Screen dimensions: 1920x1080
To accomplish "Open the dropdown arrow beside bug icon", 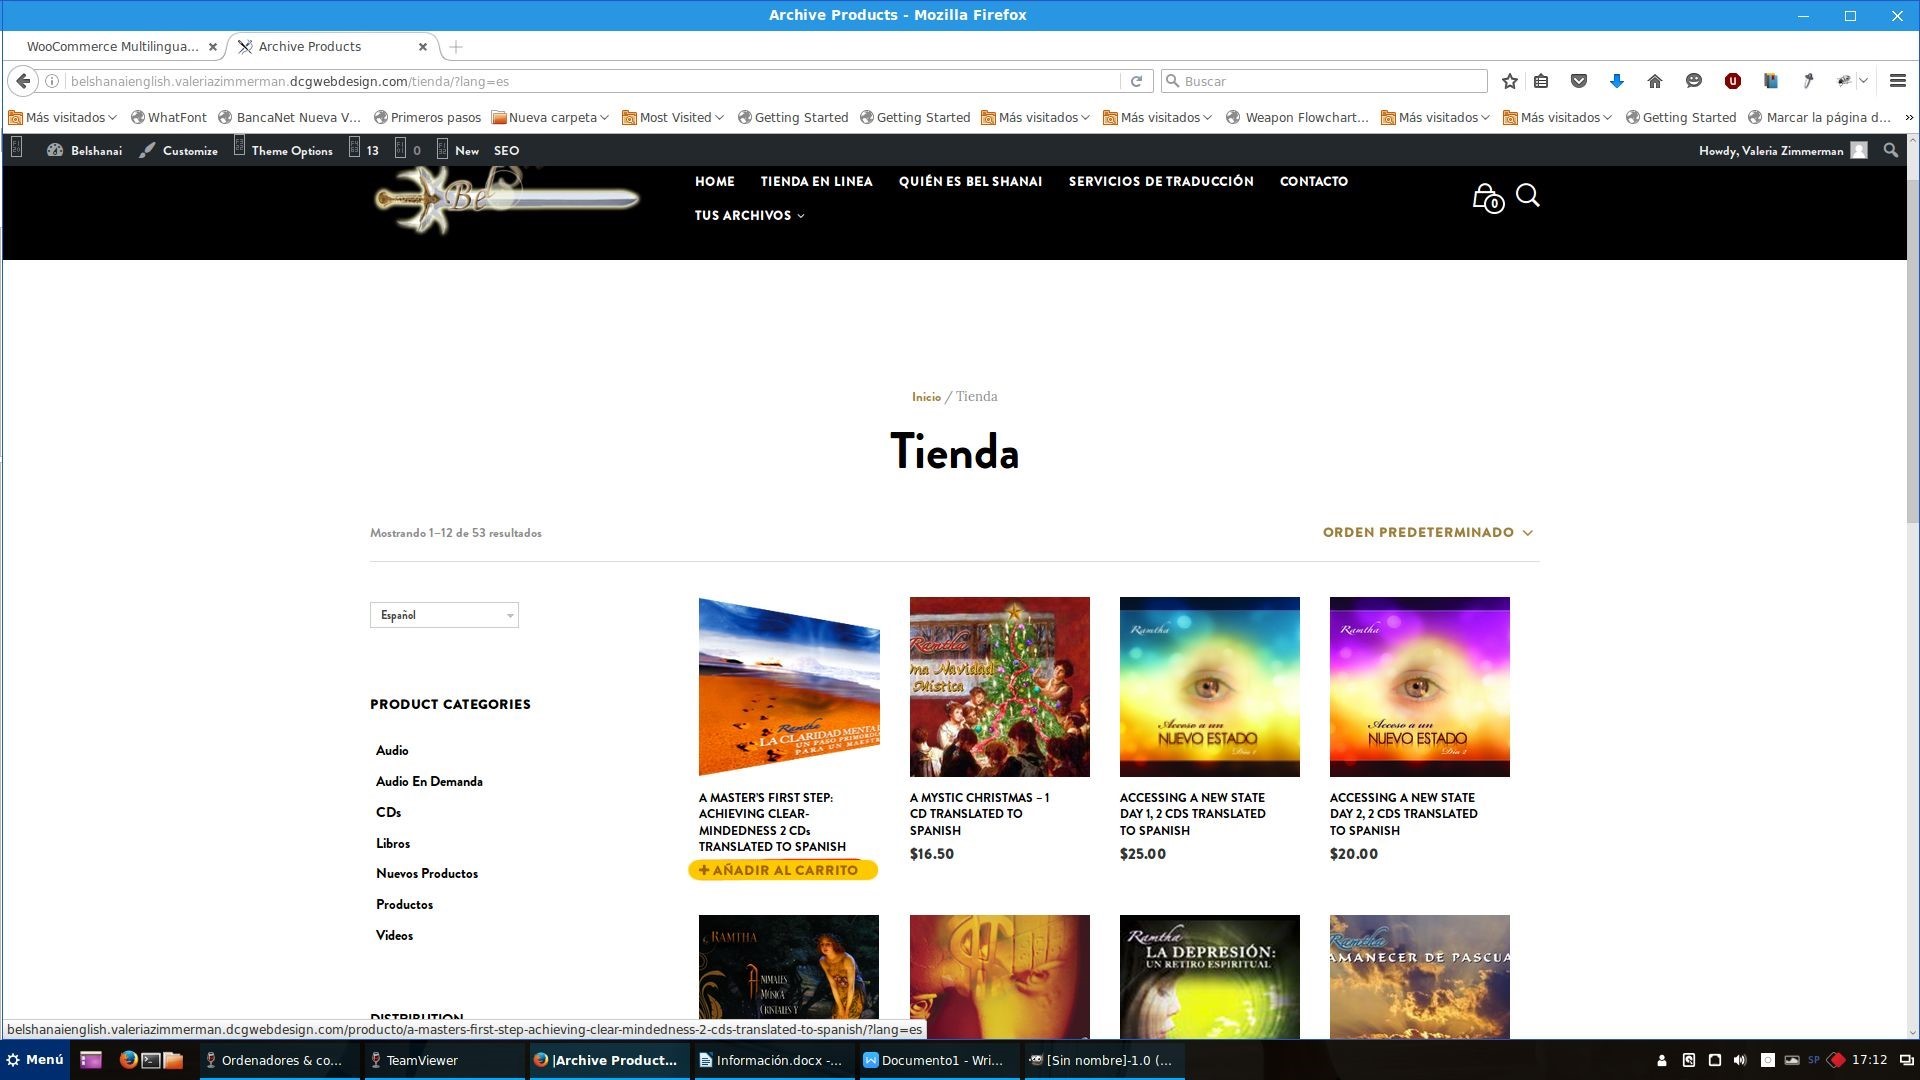I will pyautogui.click(x=1864, y=81).
